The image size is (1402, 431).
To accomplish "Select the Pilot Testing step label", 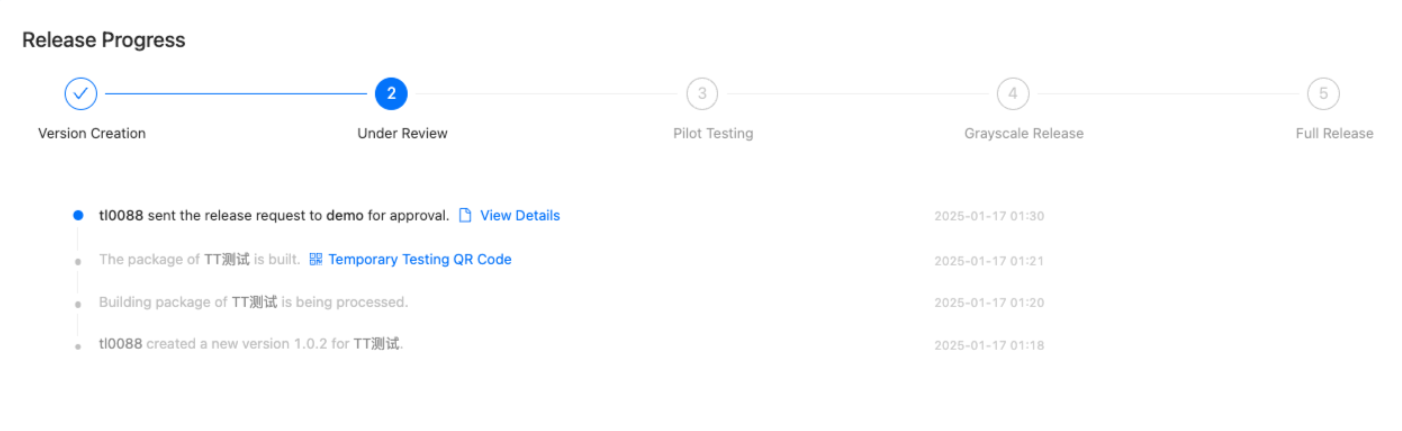I will (713, 134).
